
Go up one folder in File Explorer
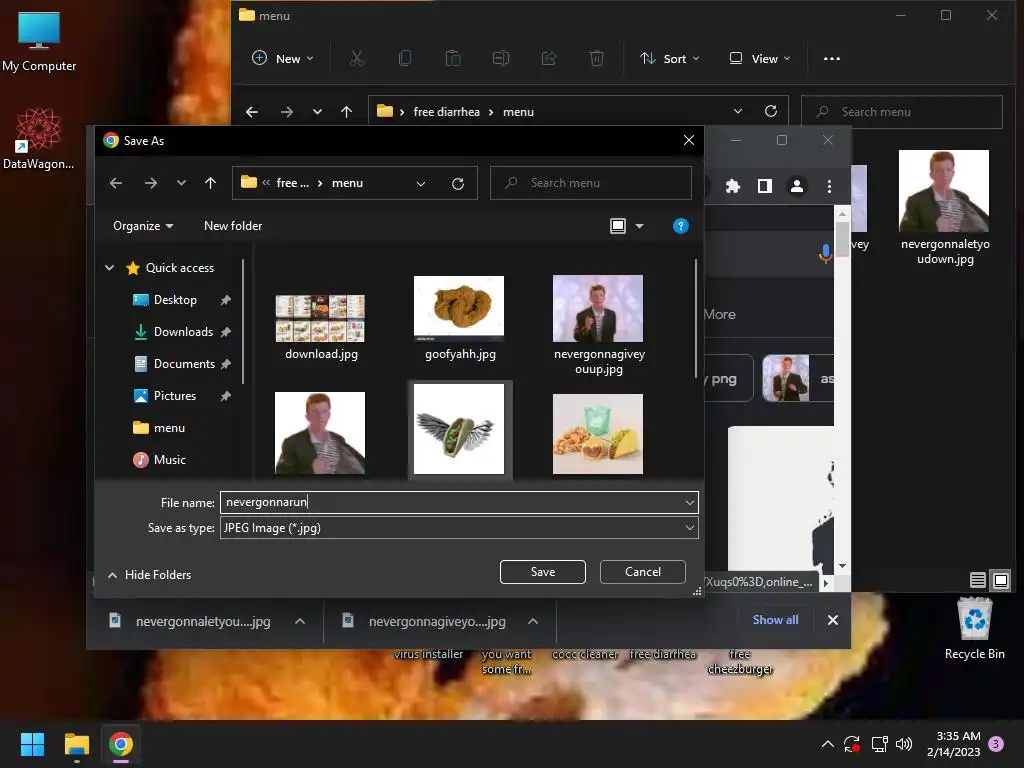(x=347, y=112)
